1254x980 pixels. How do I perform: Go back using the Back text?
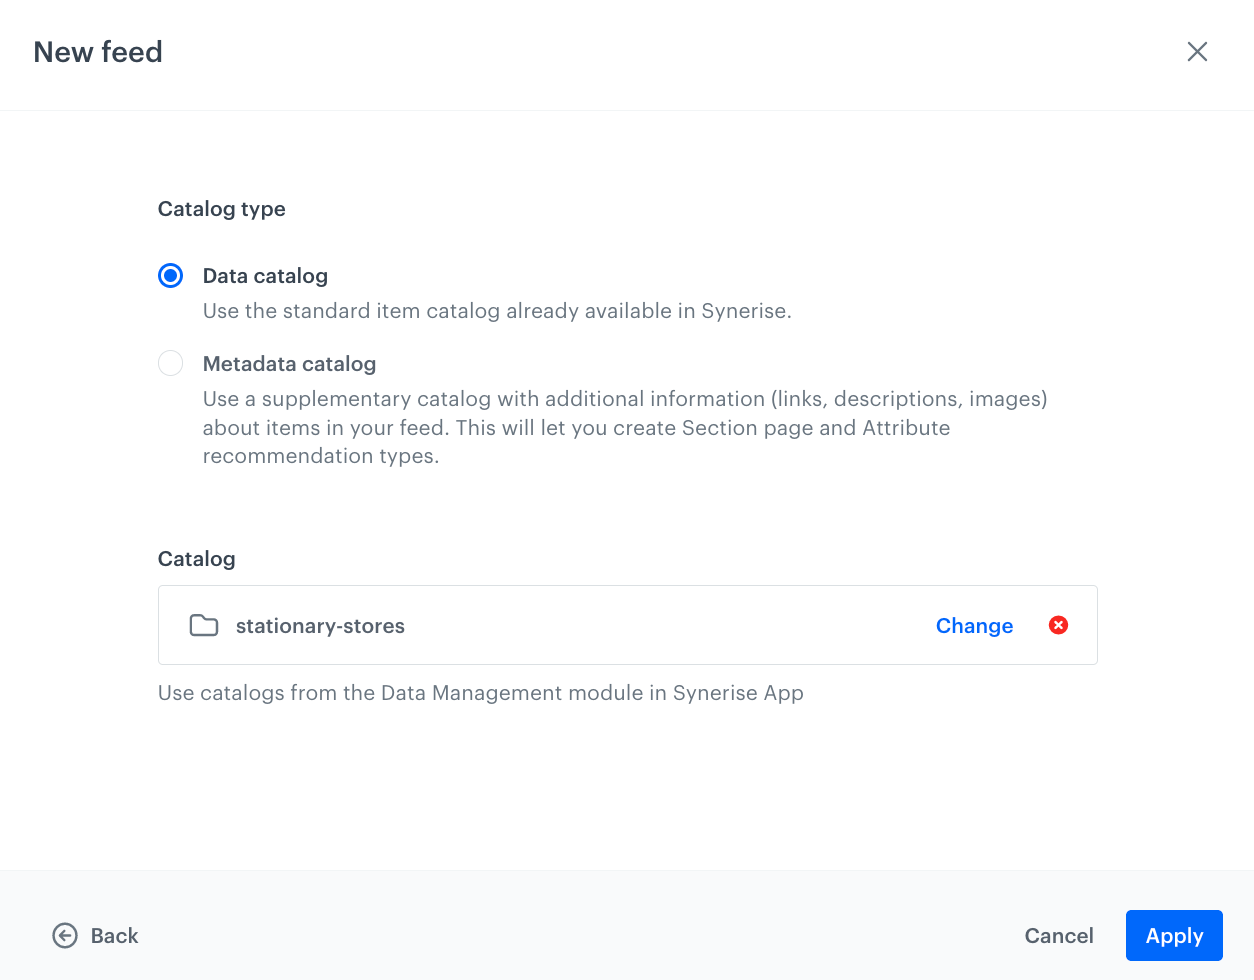tap(114, 936)
